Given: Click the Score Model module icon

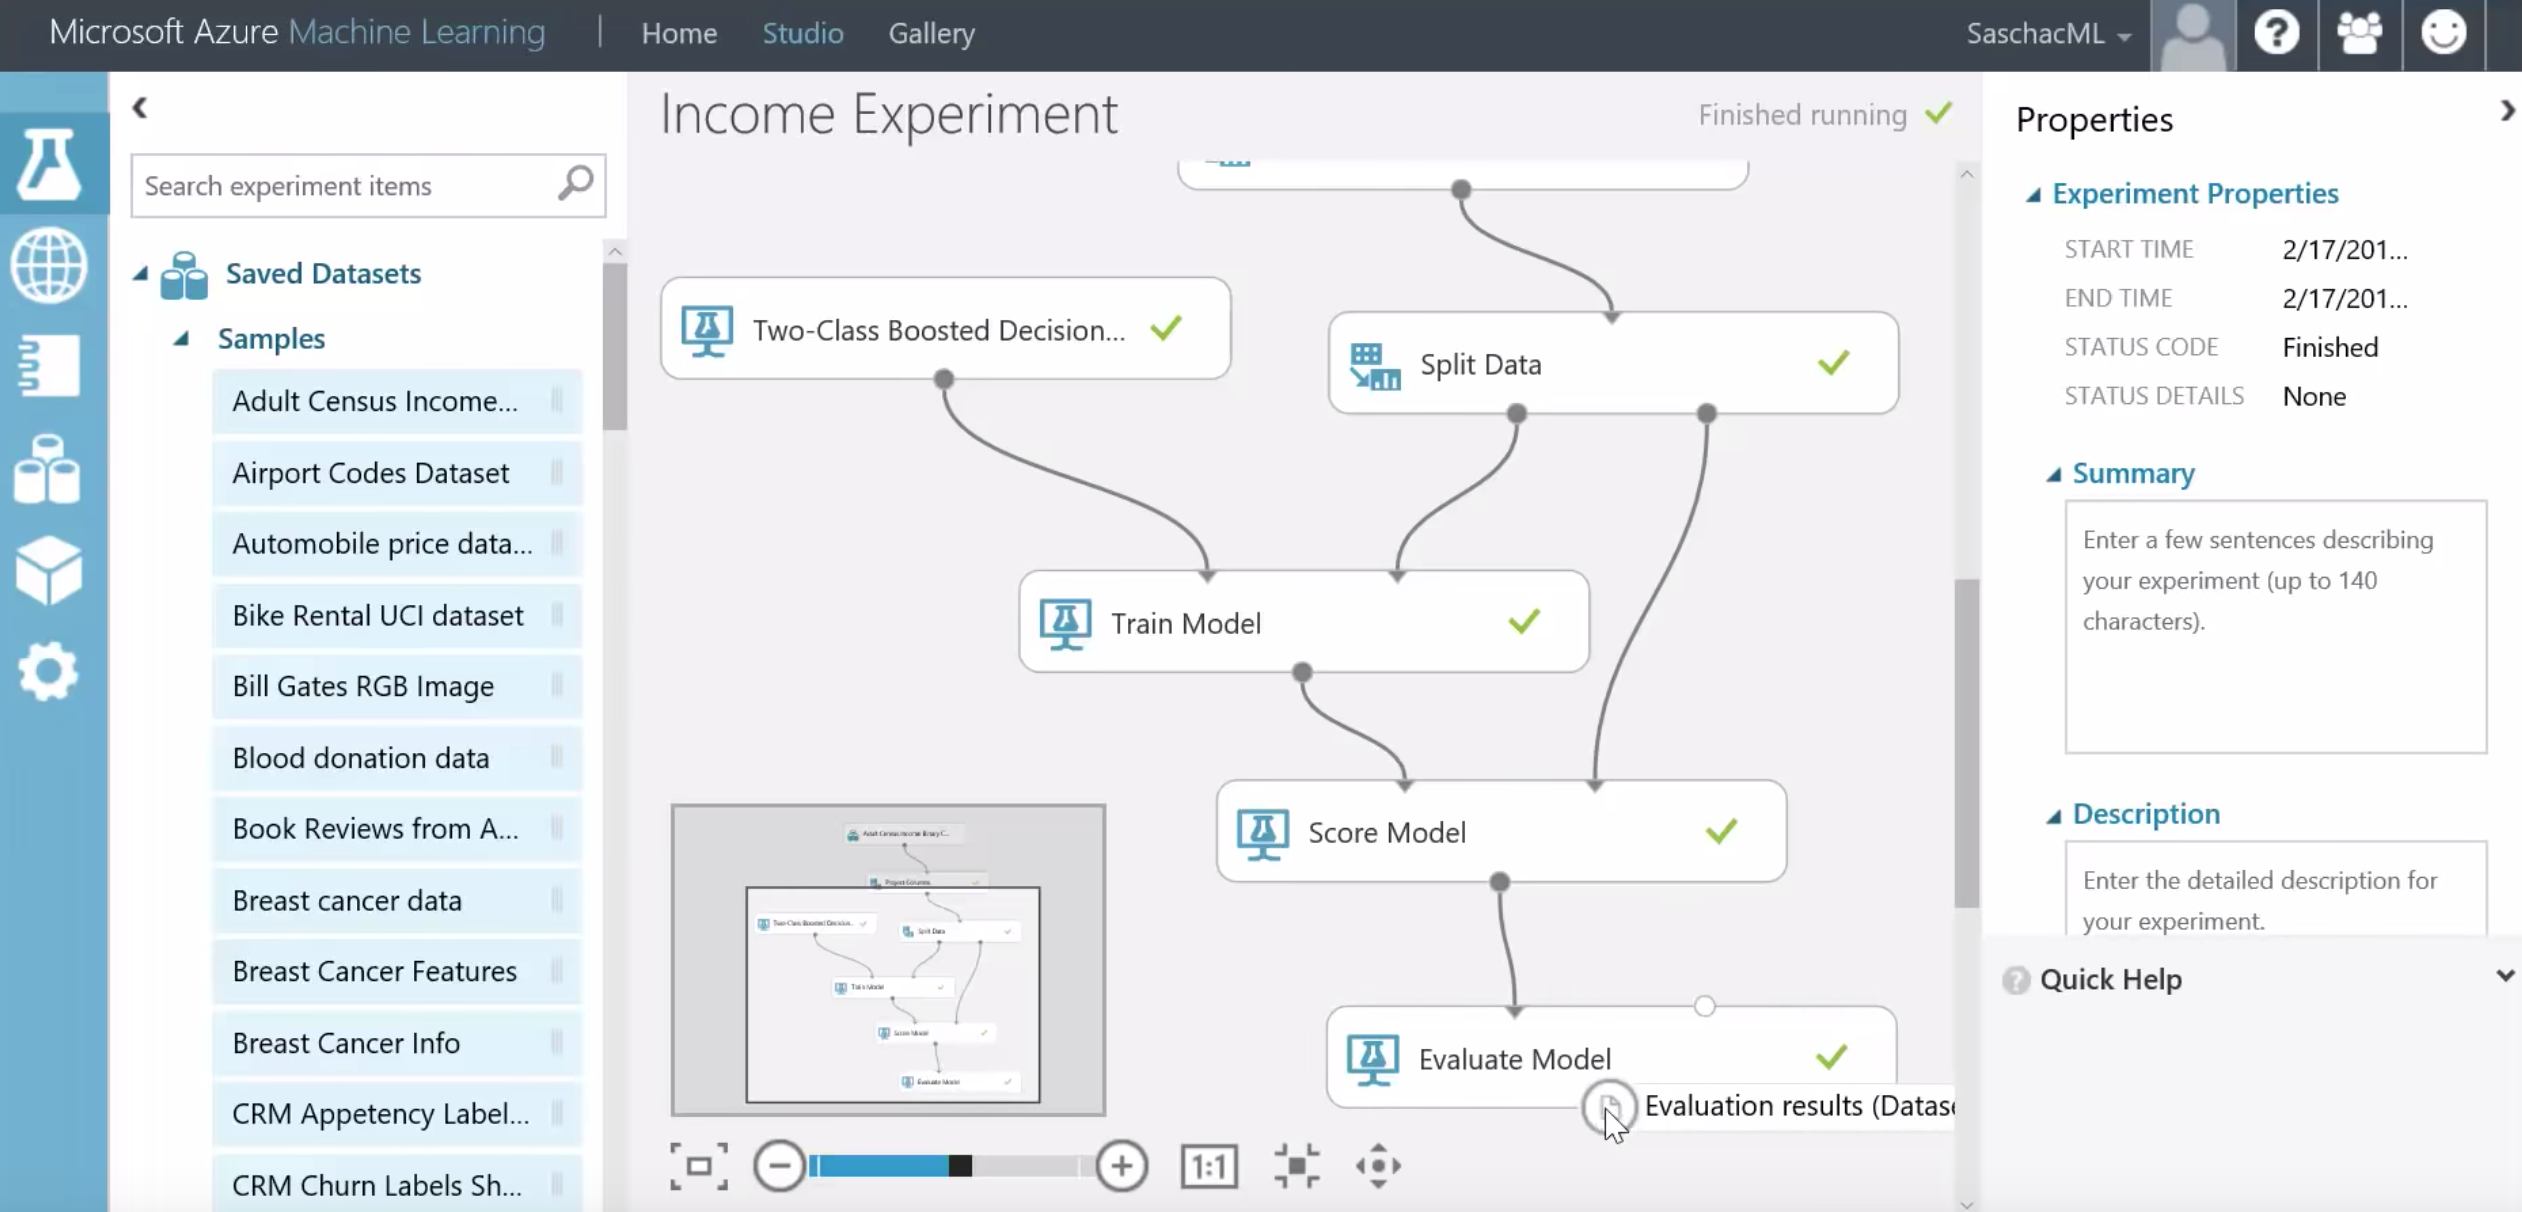Looking at the screenshot, I should point(1262,833).
